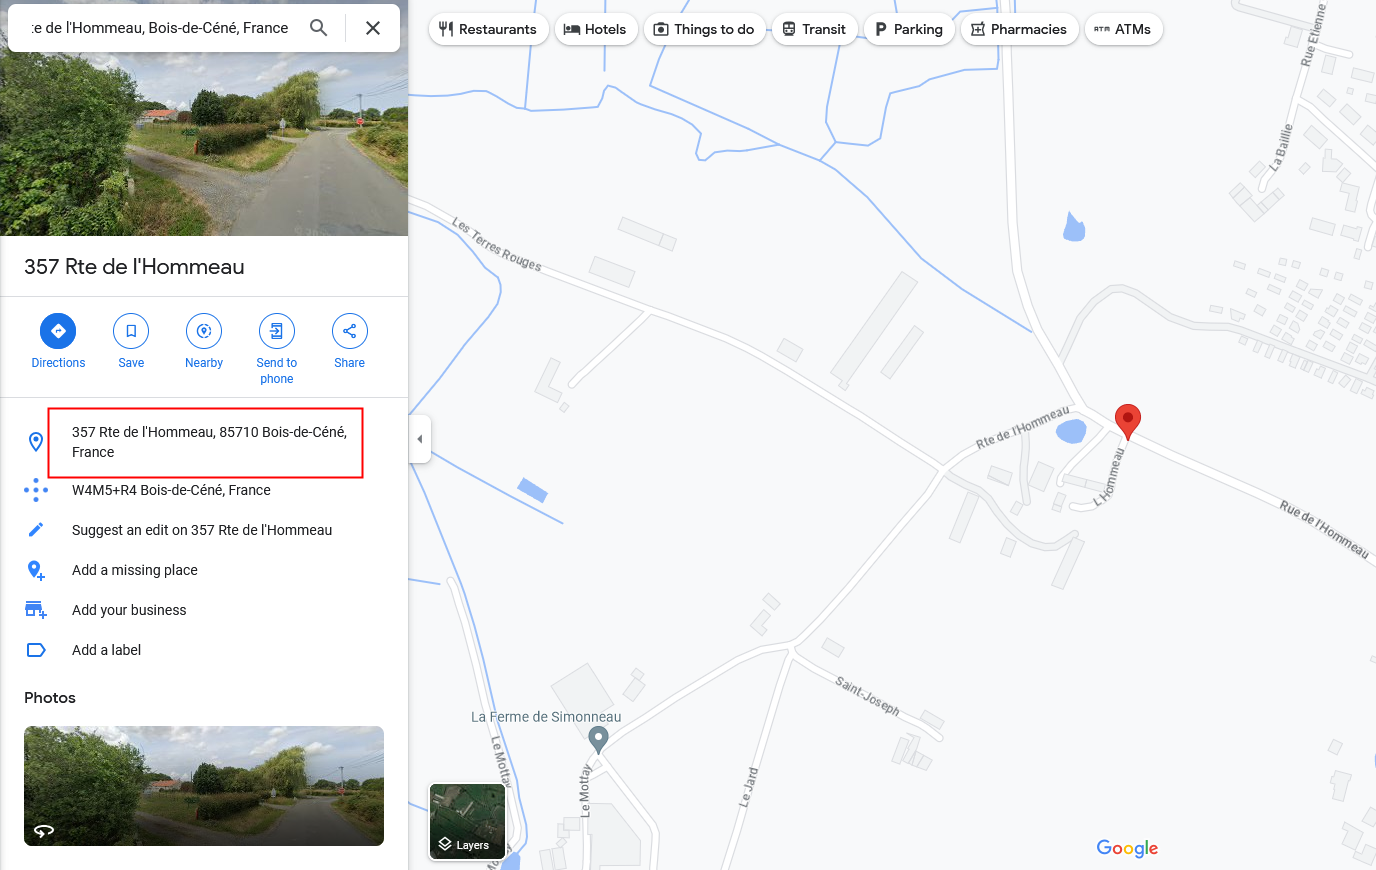Click the Directions icon button
Screen dimensions: 1376x870
tap(58, 331)
